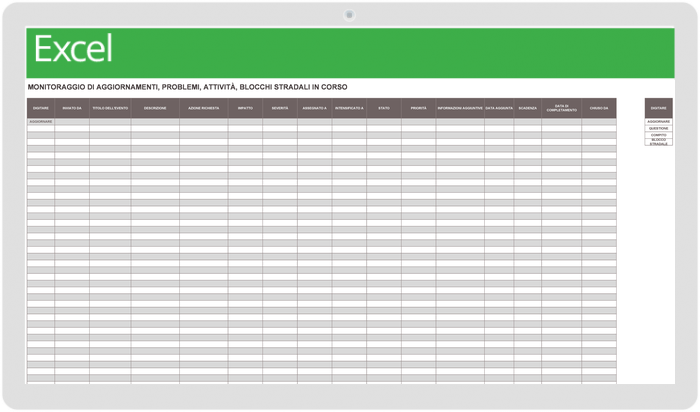Screen dimensions: 700x412
Task: Click the AZIONE RICHIESTA column header
Action: 204,108
